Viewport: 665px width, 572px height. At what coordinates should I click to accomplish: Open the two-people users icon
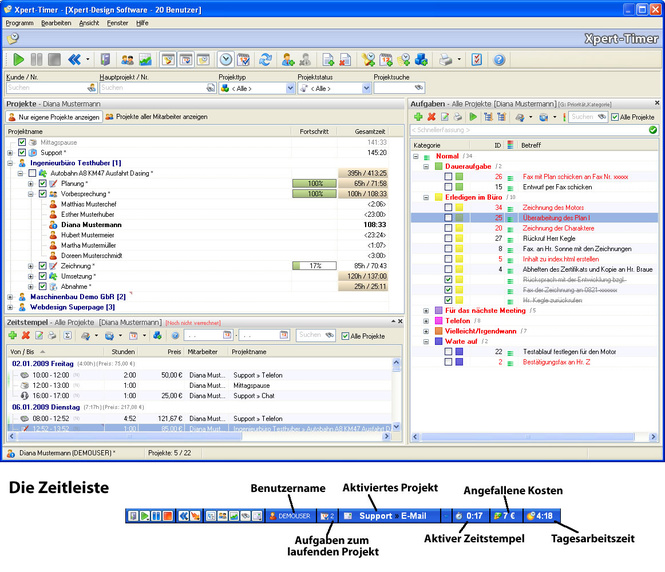(x=127, y=60)
